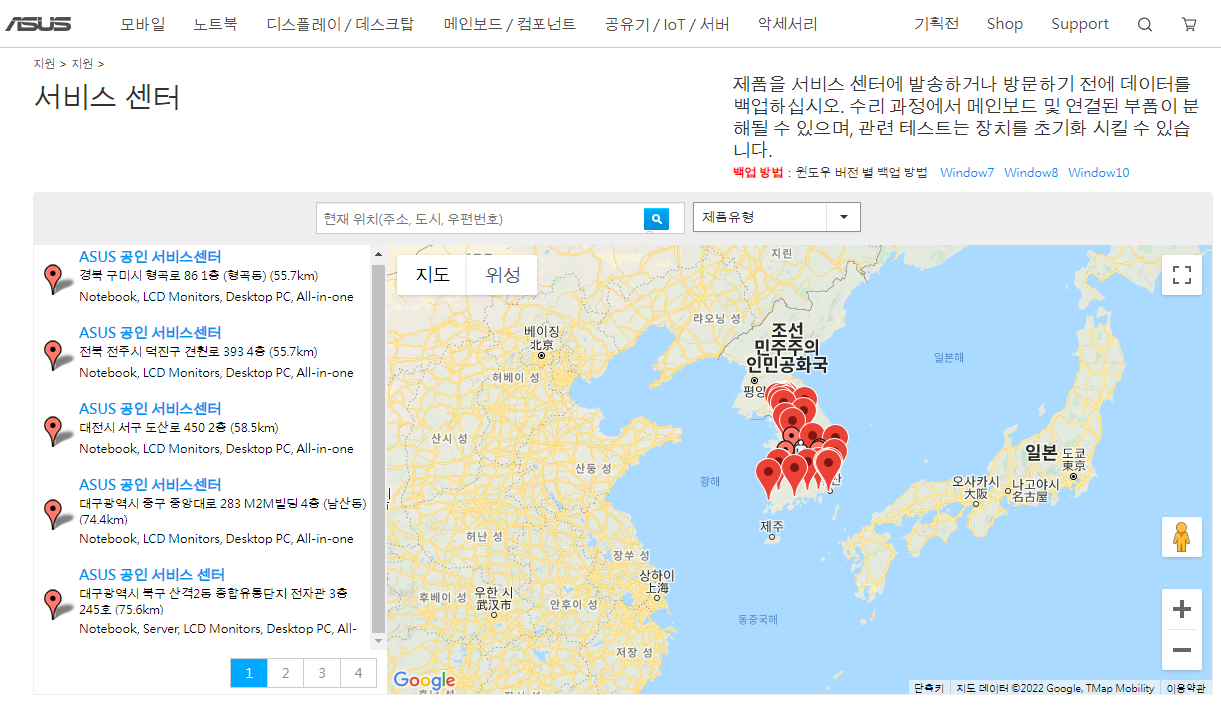Open 디스플레이 / 데스크탑 menu
The width and height of the screenshot is (1221, 707).
click(340, 24)
